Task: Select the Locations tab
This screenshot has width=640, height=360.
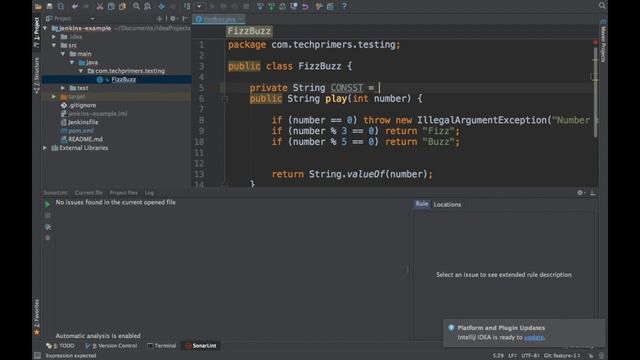Action: tap(447, 204)
